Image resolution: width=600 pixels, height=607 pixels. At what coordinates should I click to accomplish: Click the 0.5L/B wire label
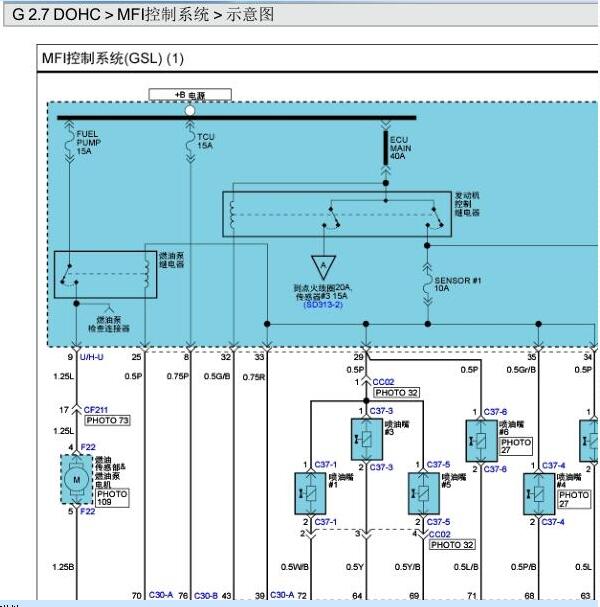click(466, 567)
